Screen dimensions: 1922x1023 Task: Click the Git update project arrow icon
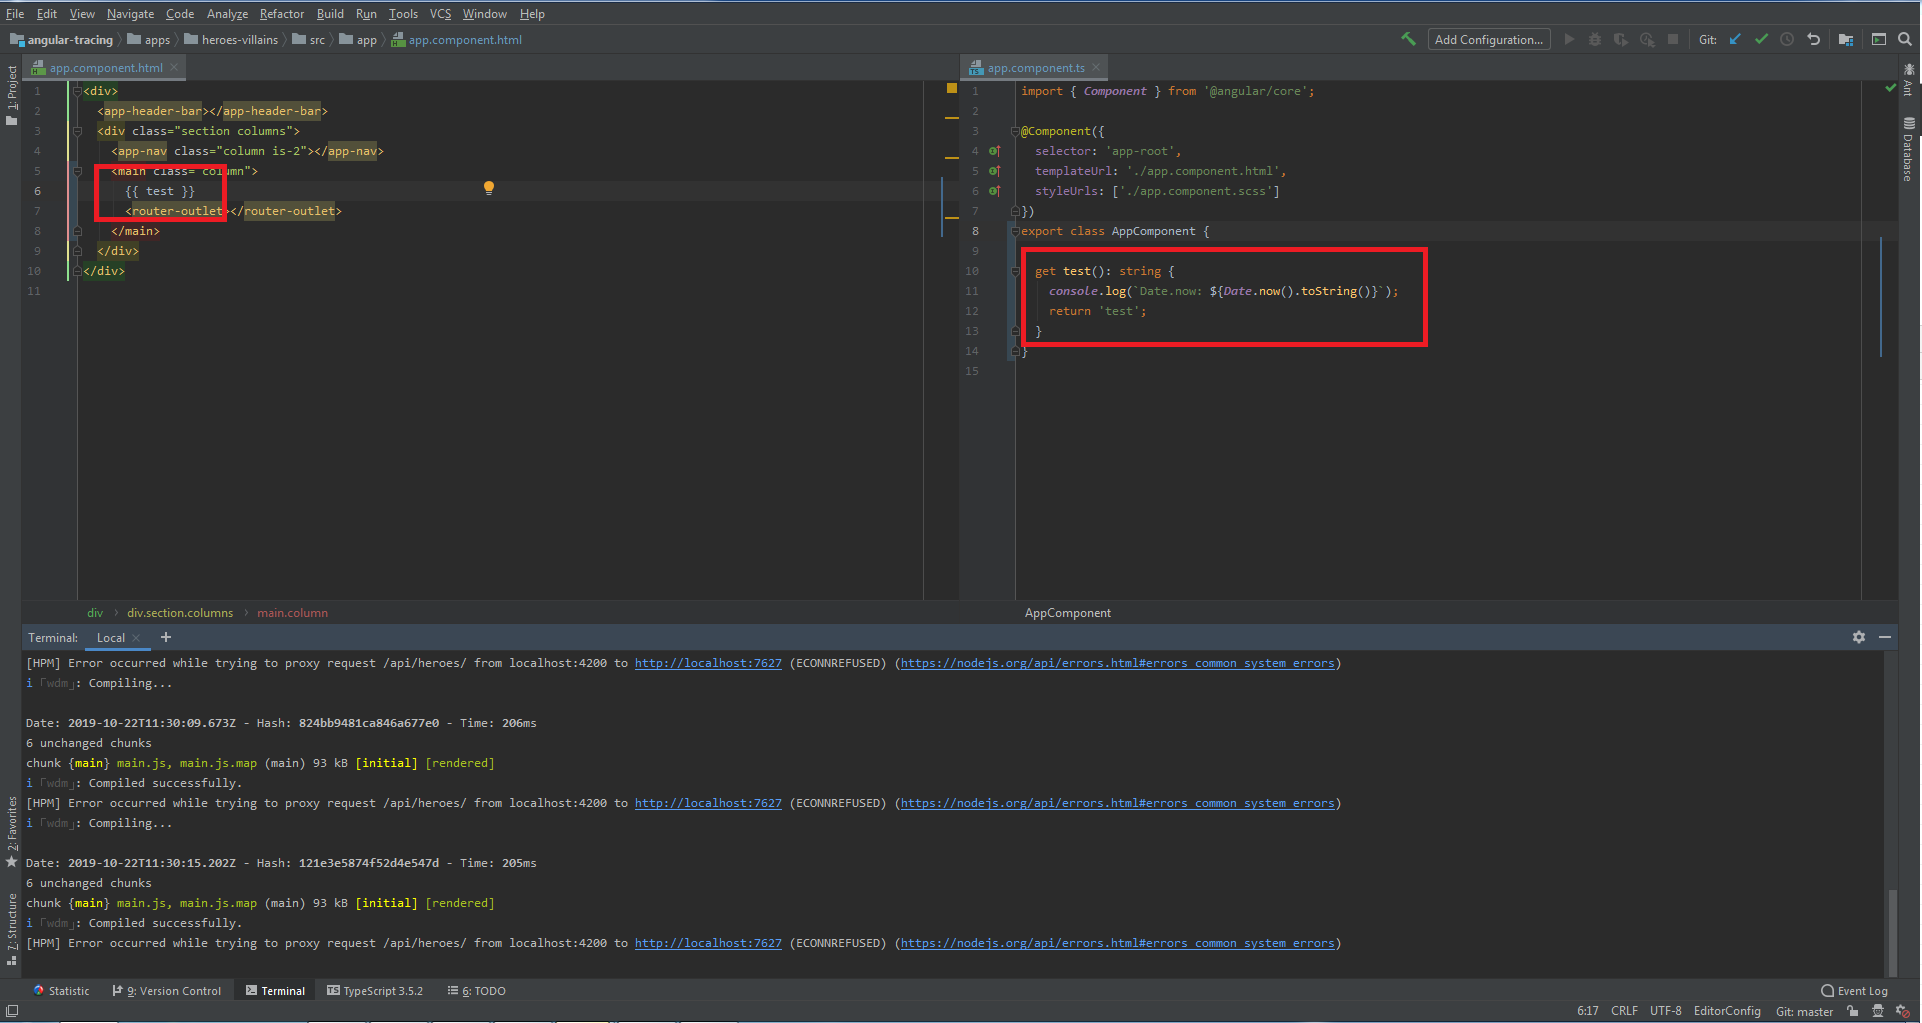(1735, 39)
